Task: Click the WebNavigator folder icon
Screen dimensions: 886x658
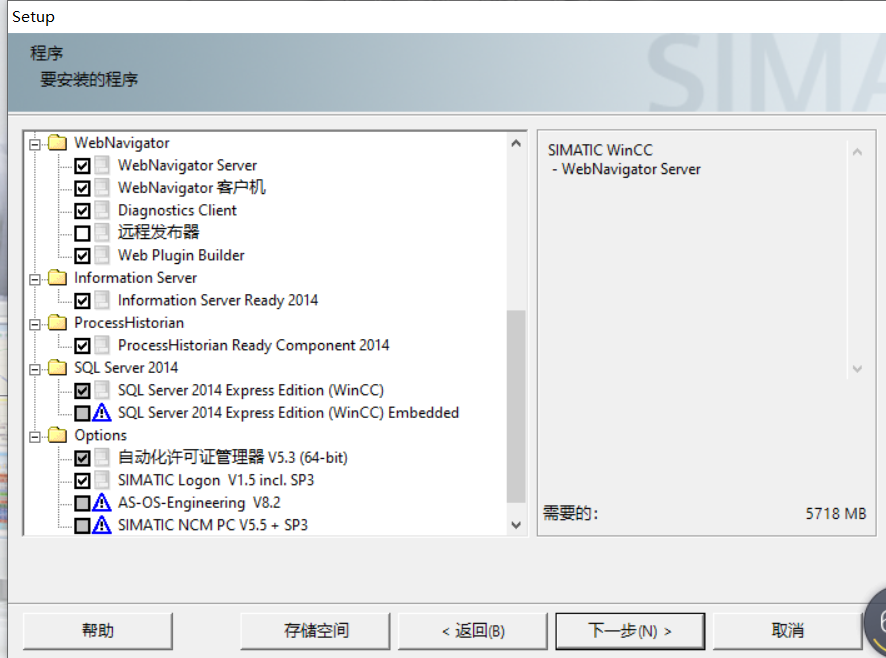Action: (x=56, y=142)
